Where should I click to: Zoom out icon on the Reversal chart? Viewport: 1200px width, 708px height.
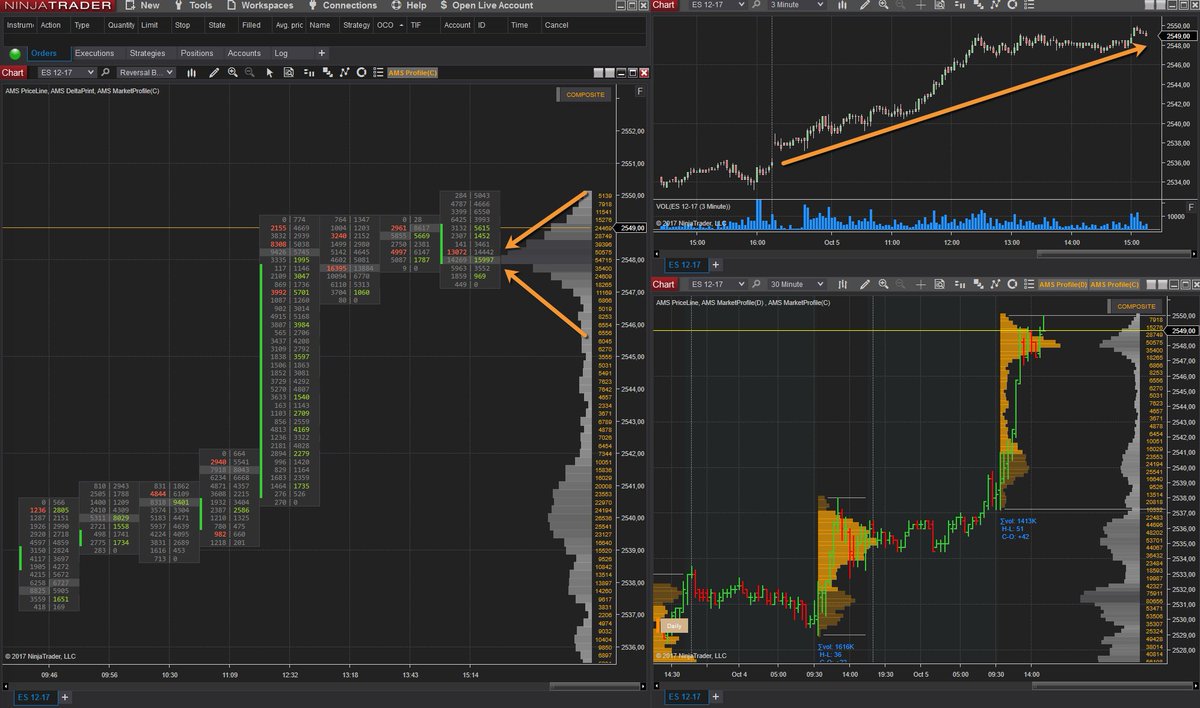coord(249,72)
